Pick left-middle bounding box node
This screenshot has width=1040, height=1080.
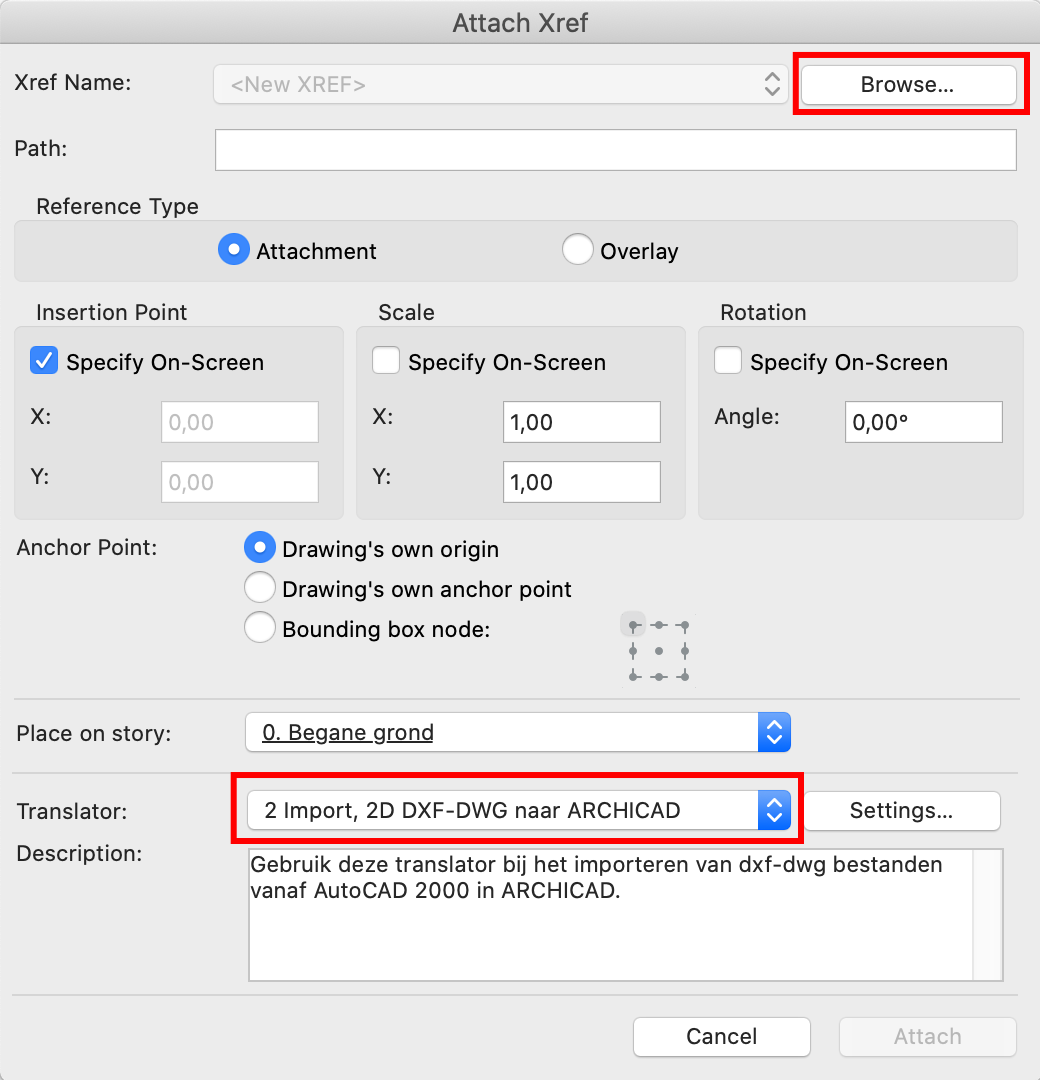(633, 651)
